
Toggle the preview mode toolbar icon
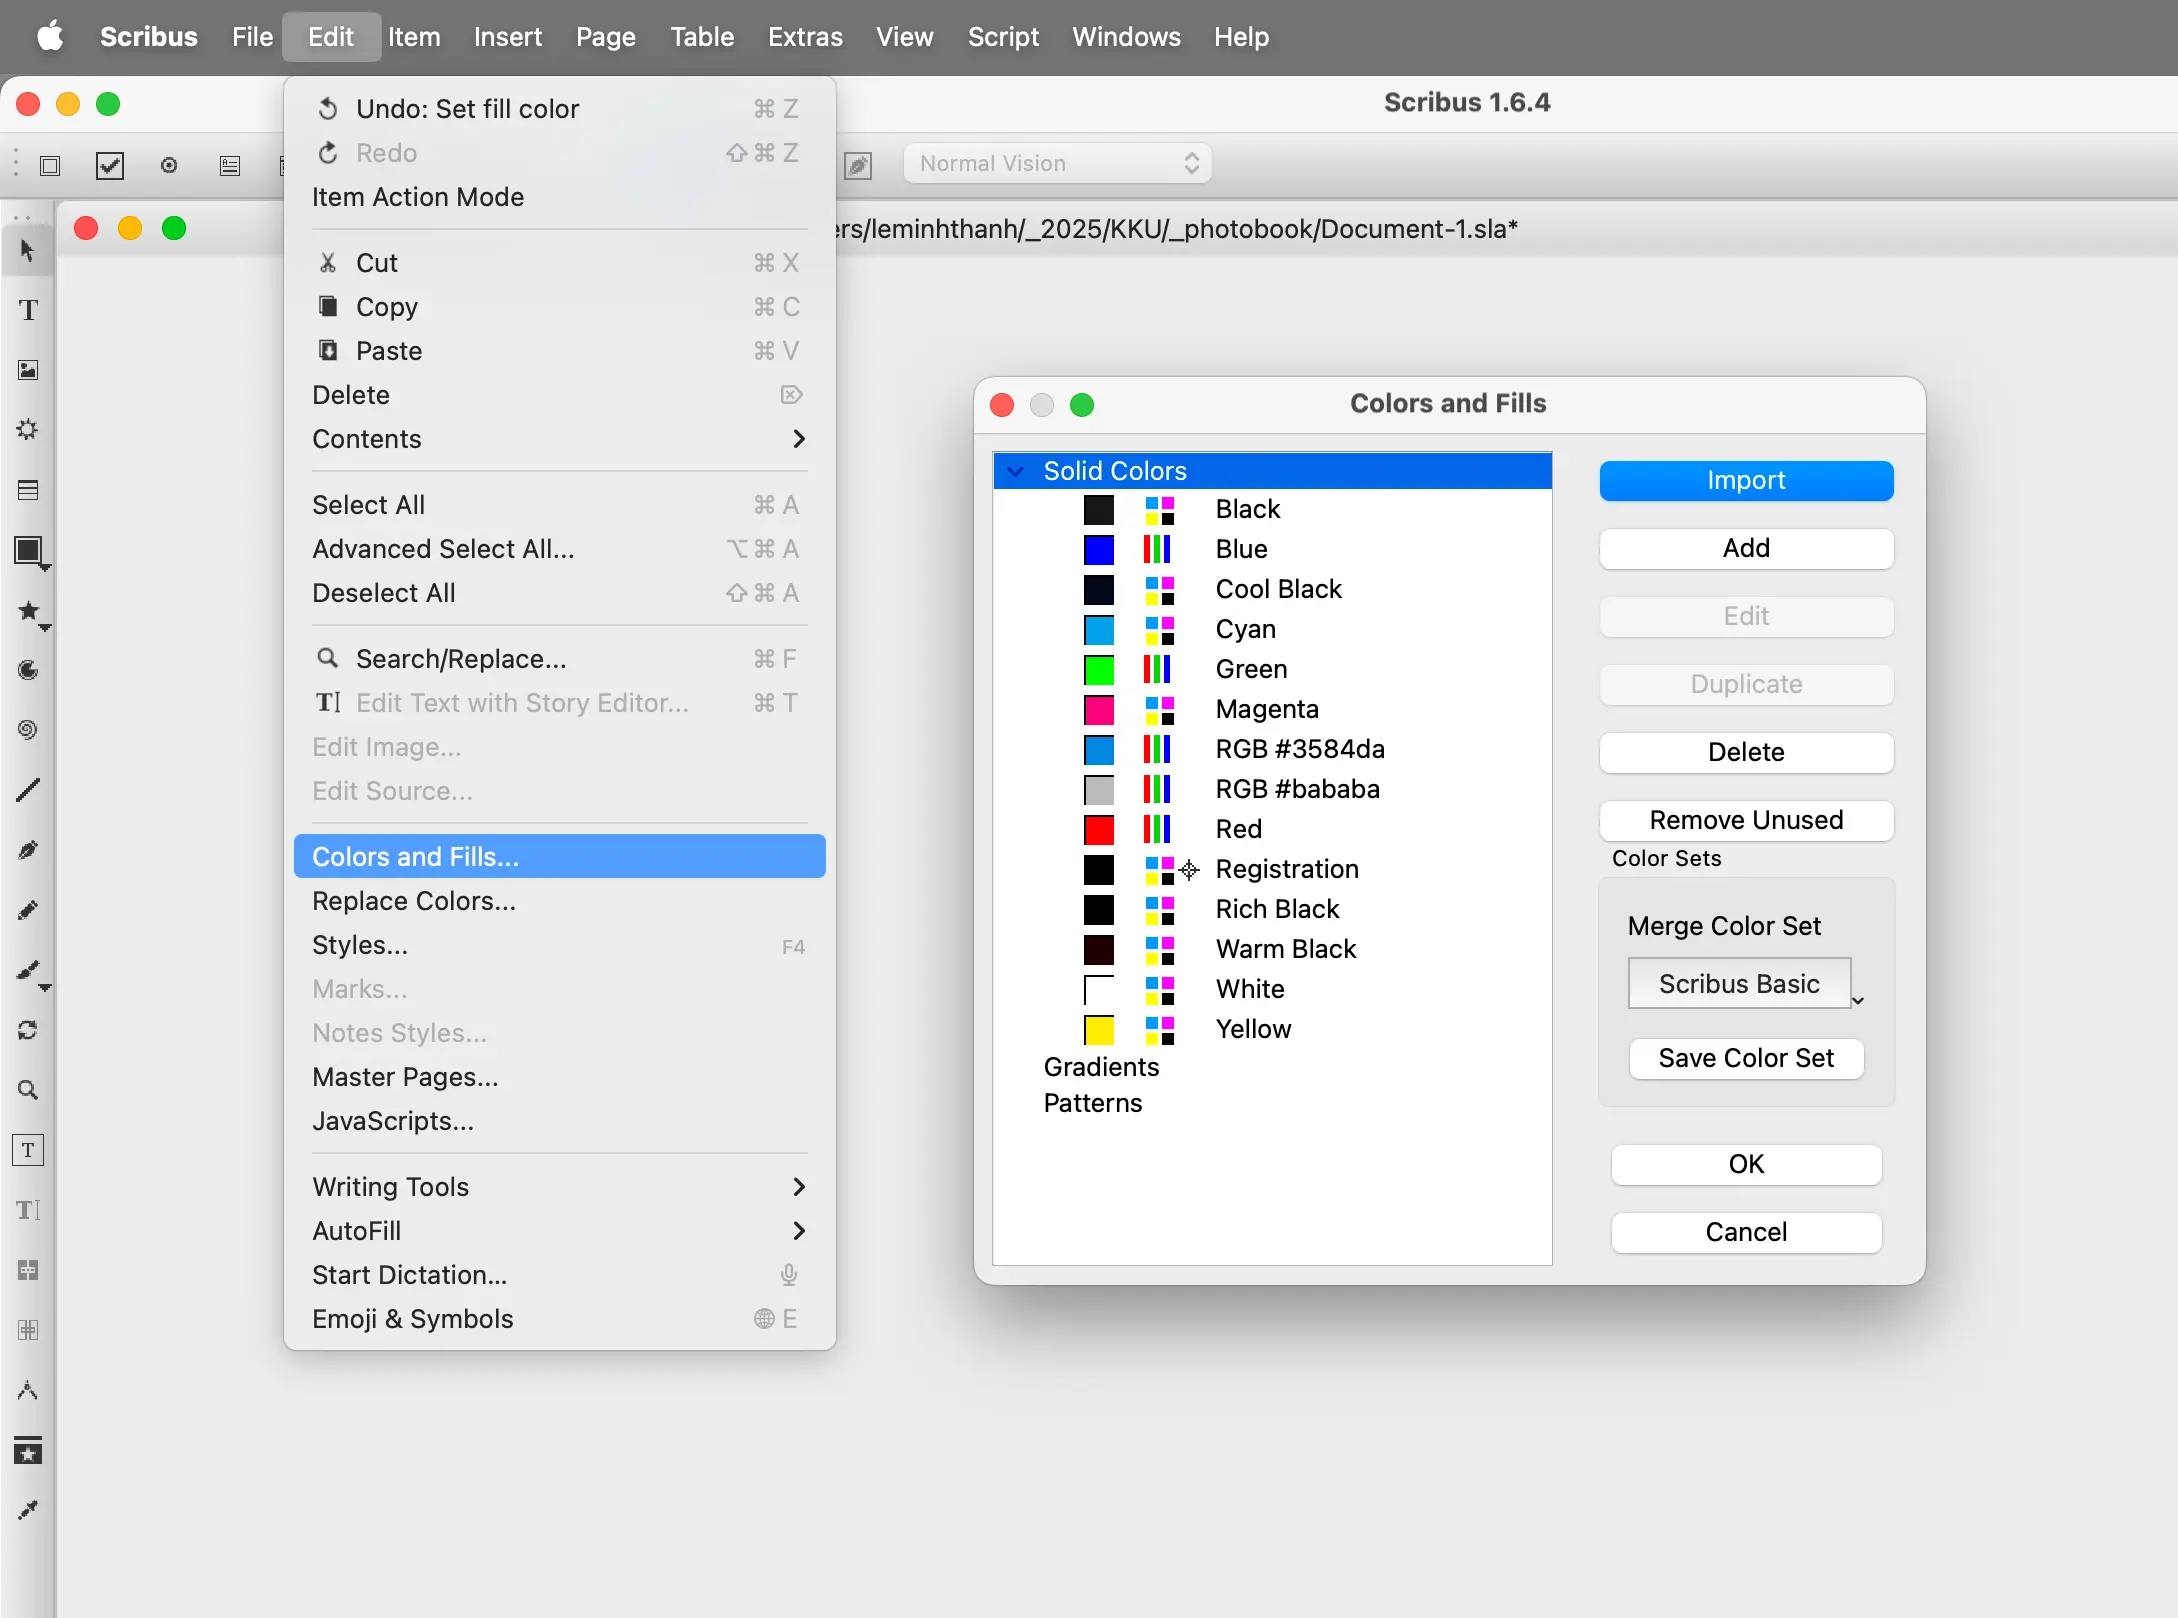pos(169,165)
